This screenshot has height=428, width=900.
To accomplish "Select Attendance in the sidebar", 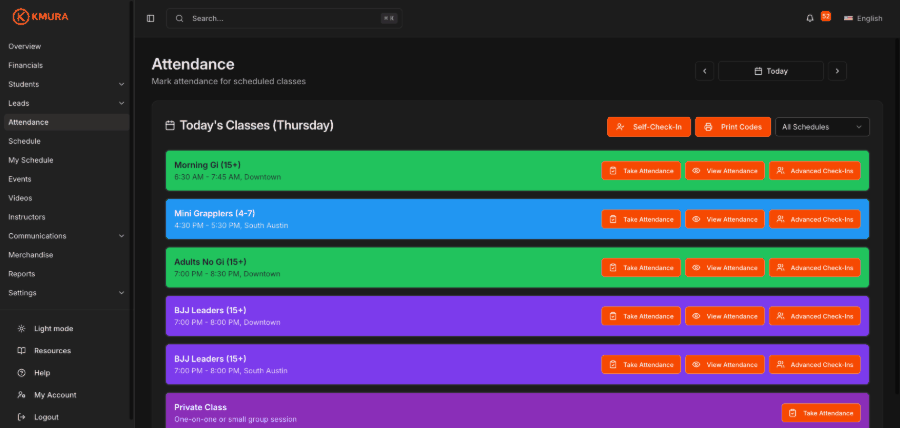I will [67, 122].
